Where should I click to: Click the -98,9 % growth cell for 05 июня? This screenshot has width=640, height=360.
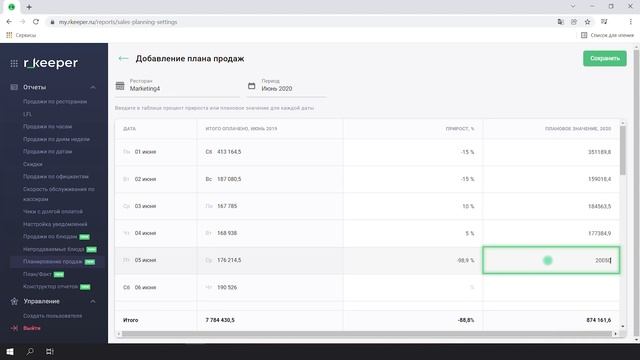tap(413, 260)
